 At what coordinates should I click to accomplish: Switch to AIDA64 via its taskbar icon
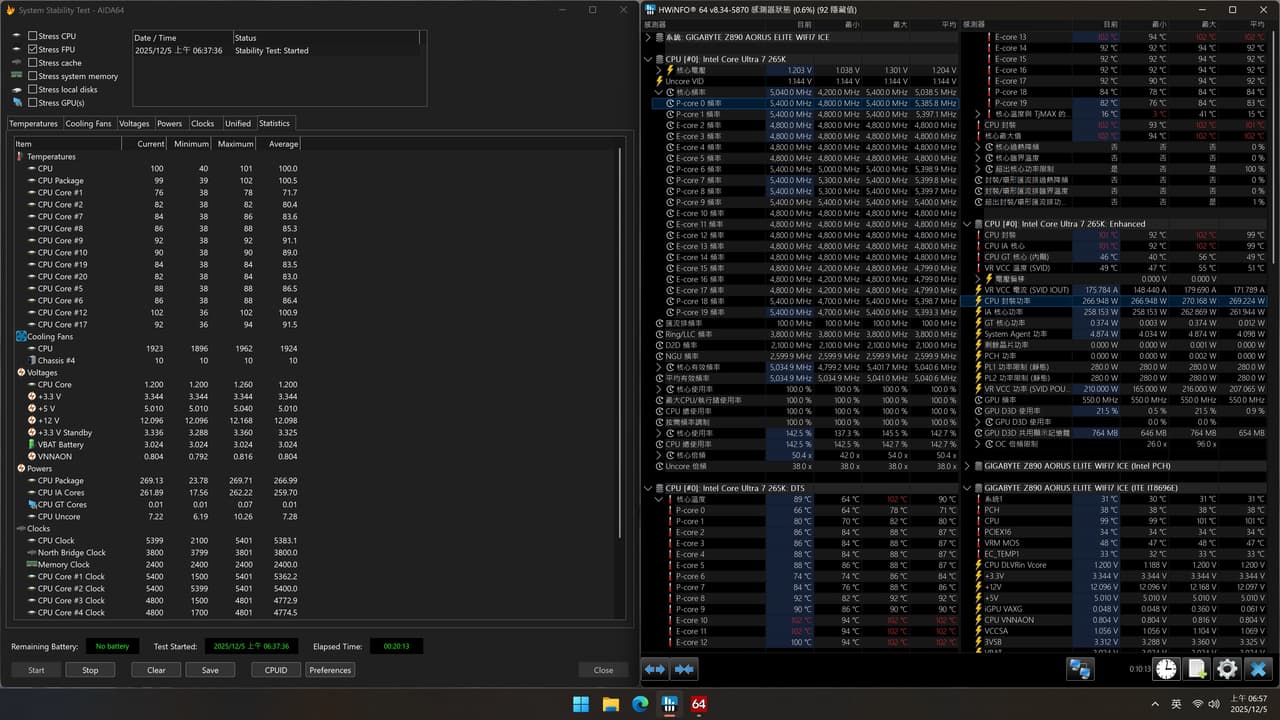699,704
